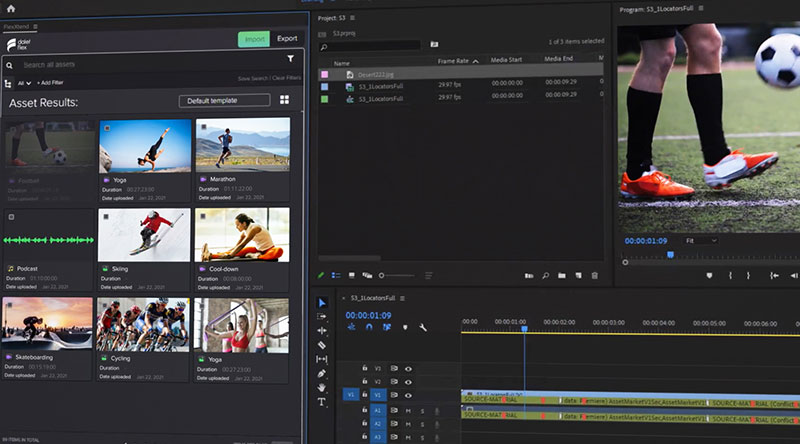Screen dimensions: 800x444
Task: Tick the Marathon asset checkbox
Action: (x=204, y=127)
